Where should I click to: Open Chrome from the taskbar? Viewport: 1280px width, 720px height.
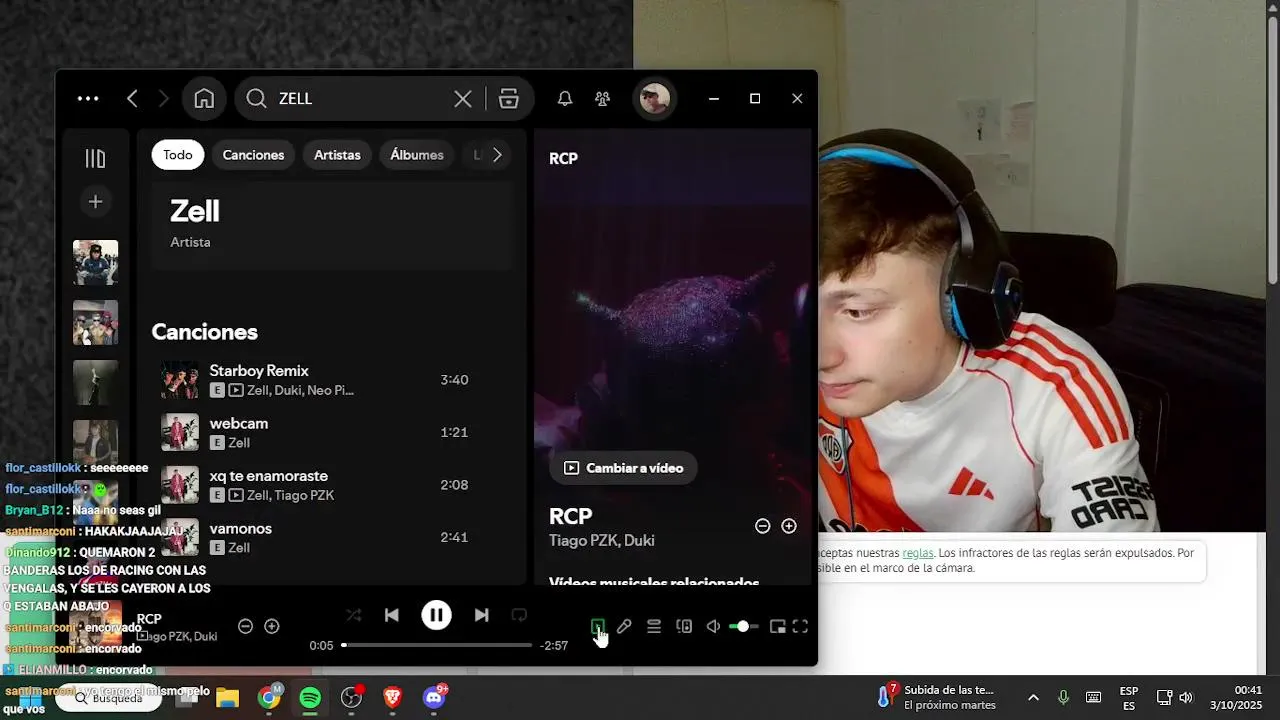pos(269,698)
